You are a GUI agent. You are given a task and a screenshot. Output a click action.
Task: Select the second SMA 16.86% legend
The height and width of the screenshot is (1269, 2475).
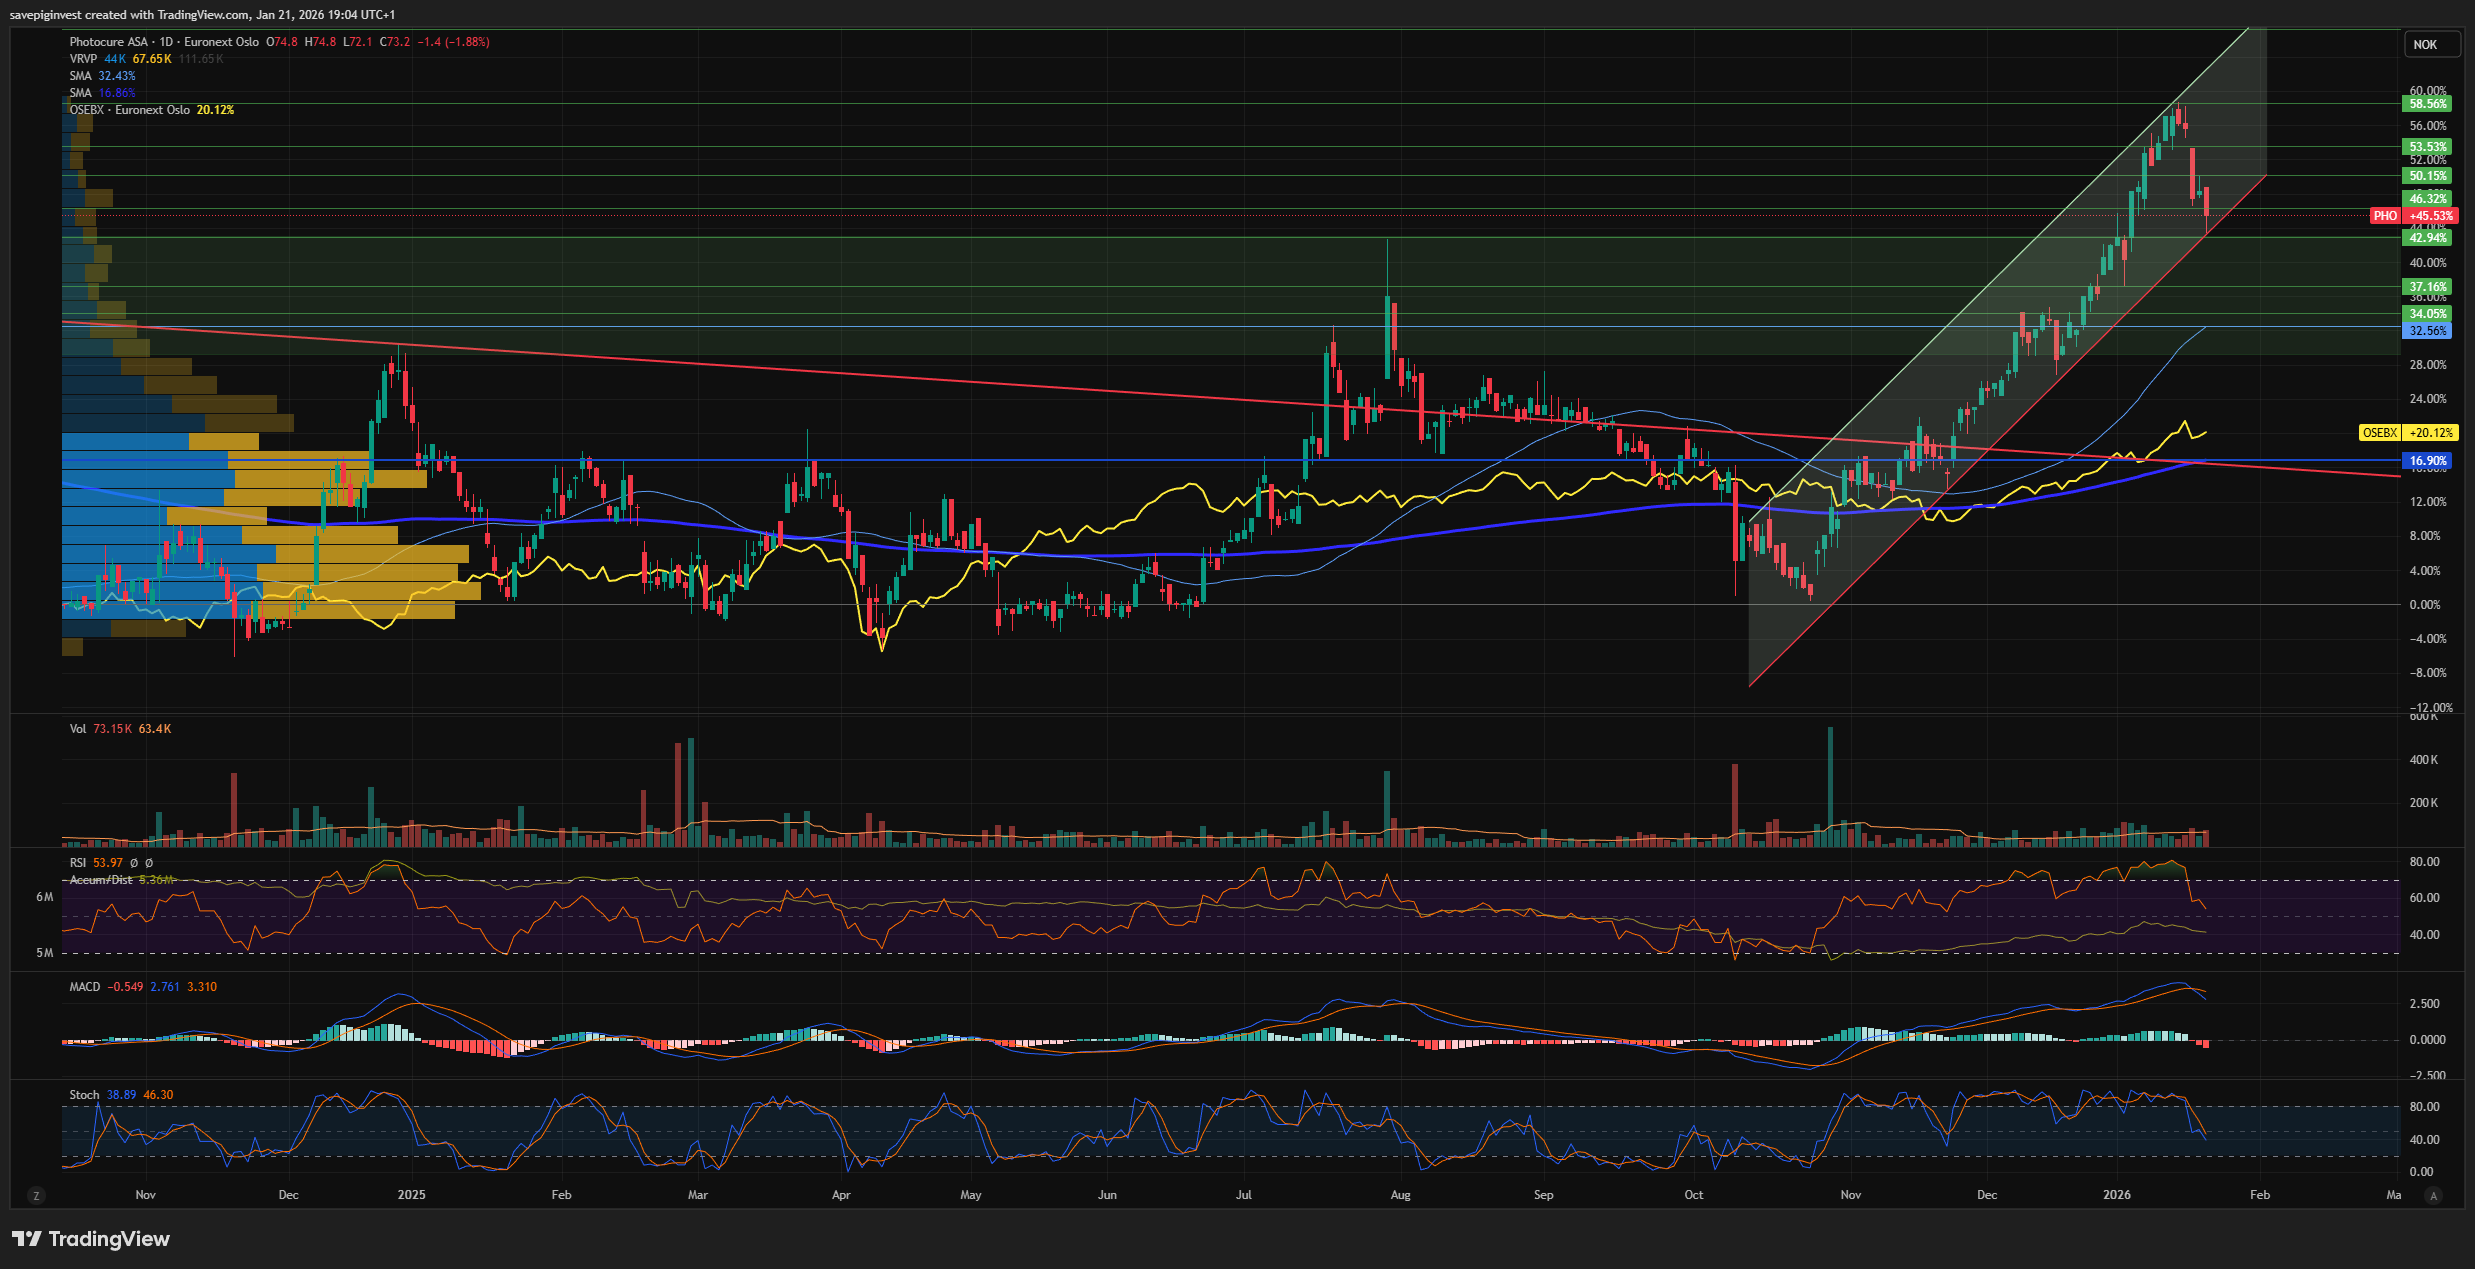pos(80,93)
